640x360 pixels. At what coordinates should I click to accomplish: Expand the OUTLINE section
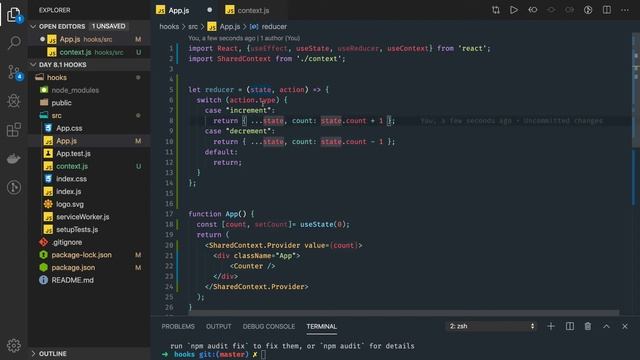pyautogui.click(x=33, y=353)
